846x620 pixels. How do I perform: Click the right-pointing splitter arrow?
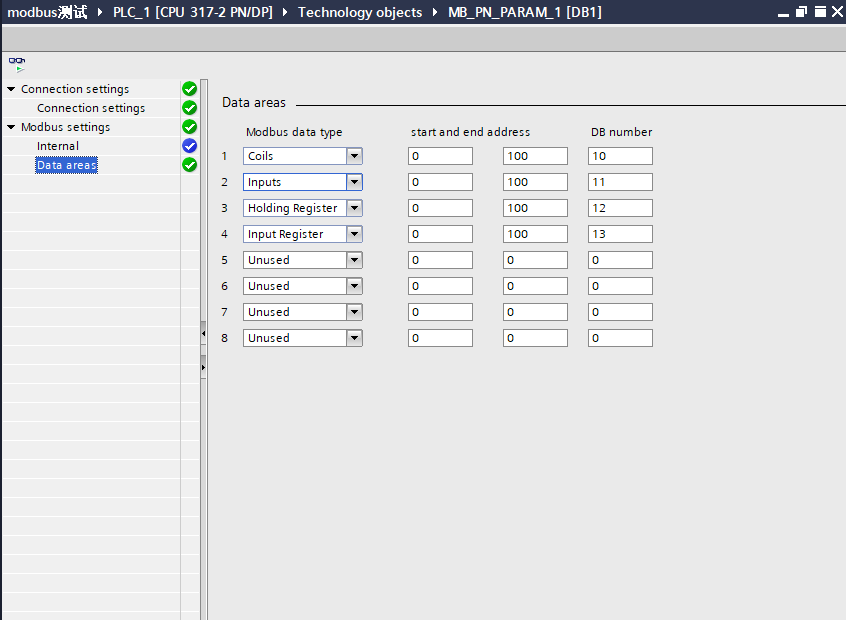204,367
